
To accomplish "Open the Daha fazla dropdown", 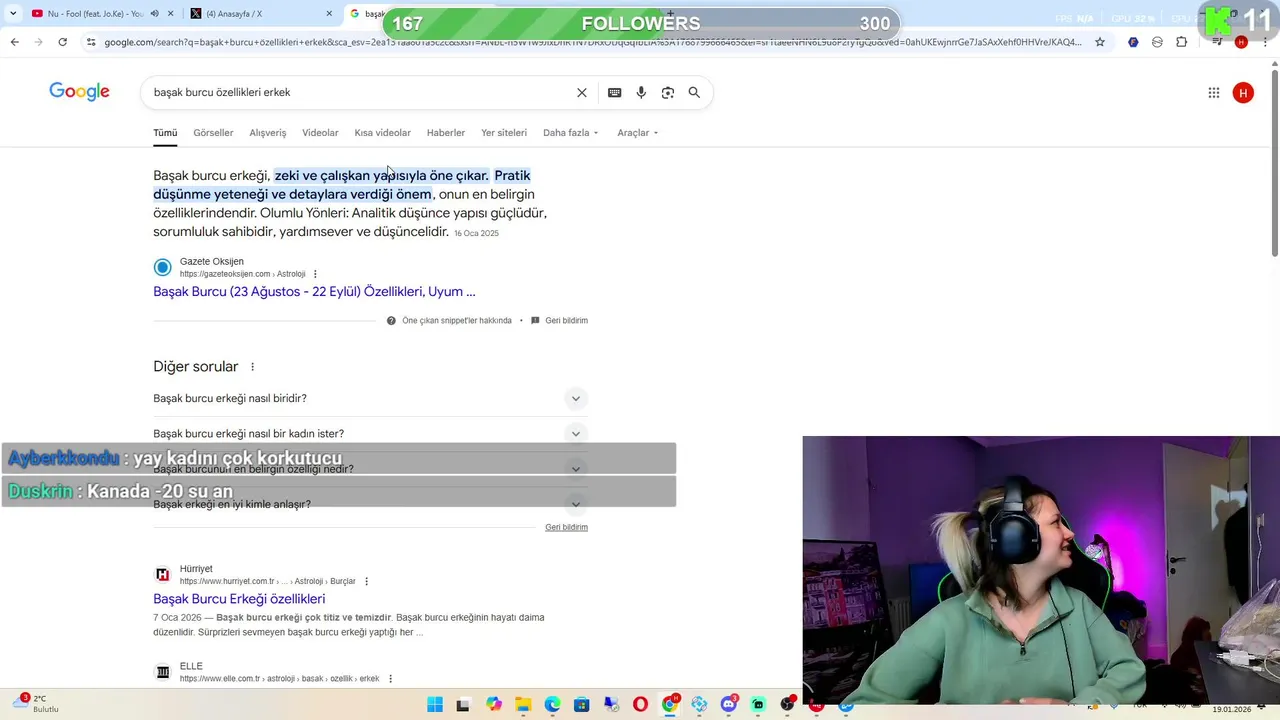I will click(571, 133).
